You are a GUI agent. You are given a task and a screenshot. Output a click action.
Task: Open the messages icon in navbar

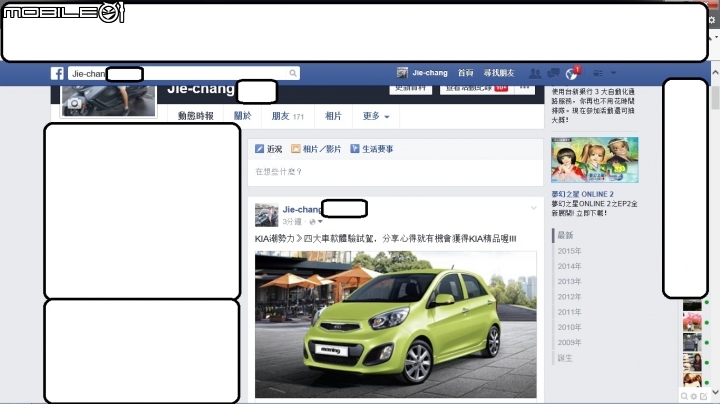(x=553, y=73)
